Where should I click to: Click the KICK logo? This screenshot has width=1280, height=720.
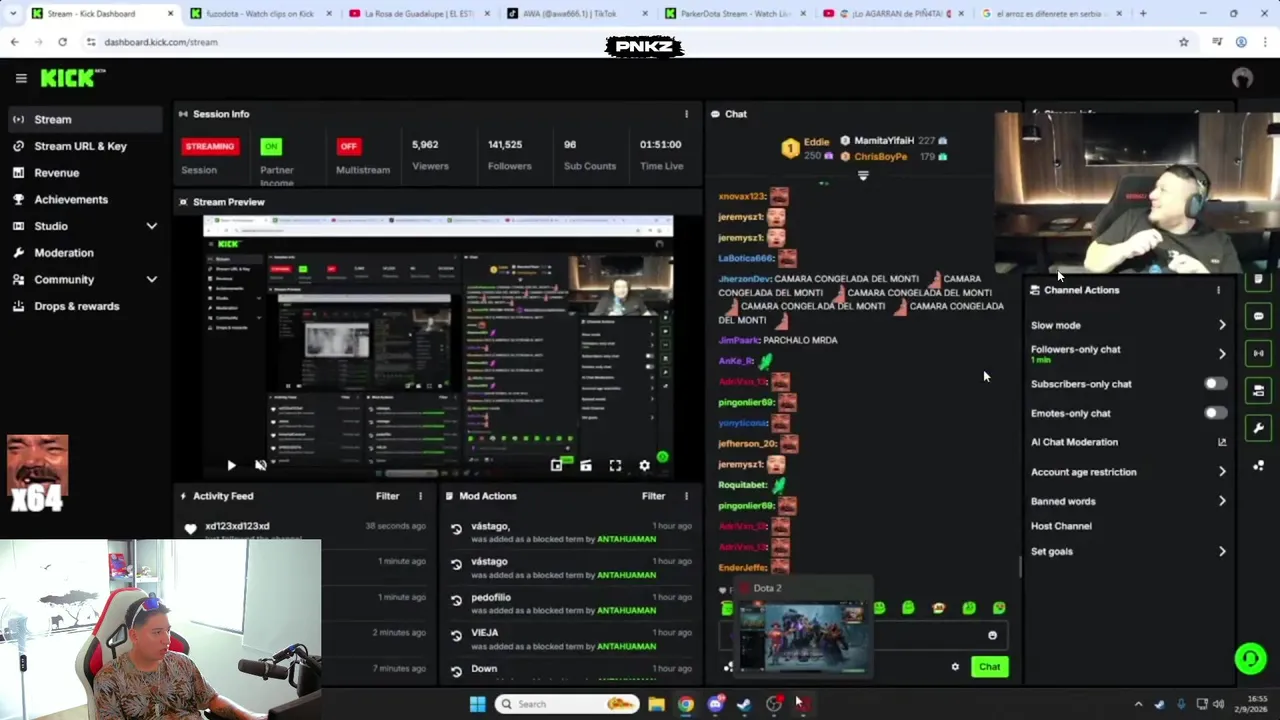(72, 78)
